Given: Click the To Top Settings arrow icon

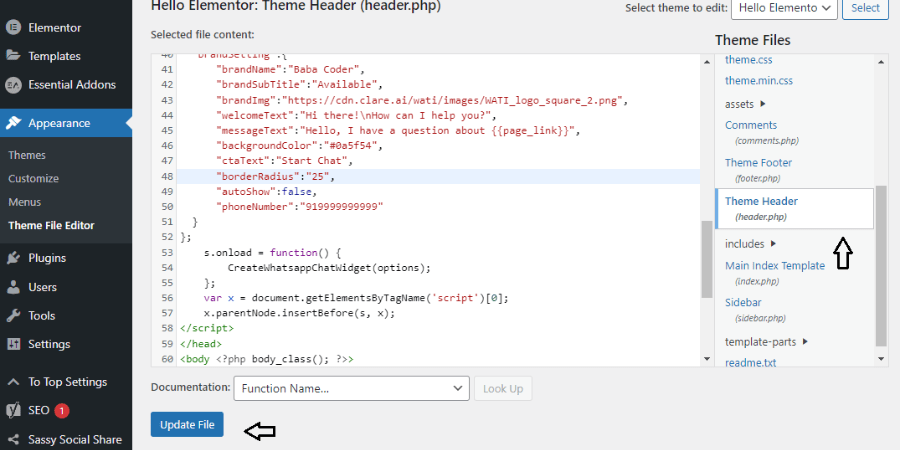Looking at the screenshot, I should pyautogui.click(x=13, y=382).
